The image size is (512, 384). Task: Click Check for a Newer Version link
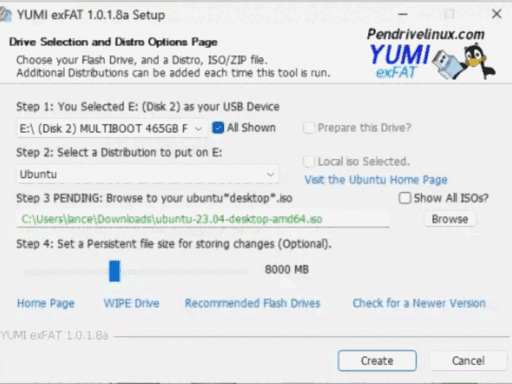pos(419,303)
